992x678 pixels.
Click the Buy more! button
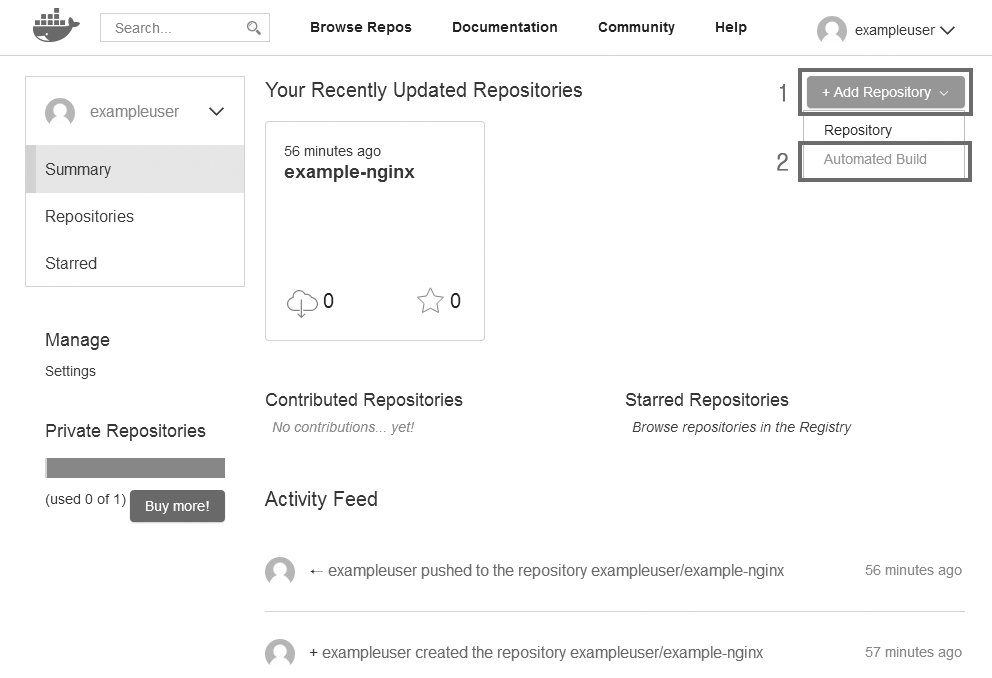tap(177, 506)
